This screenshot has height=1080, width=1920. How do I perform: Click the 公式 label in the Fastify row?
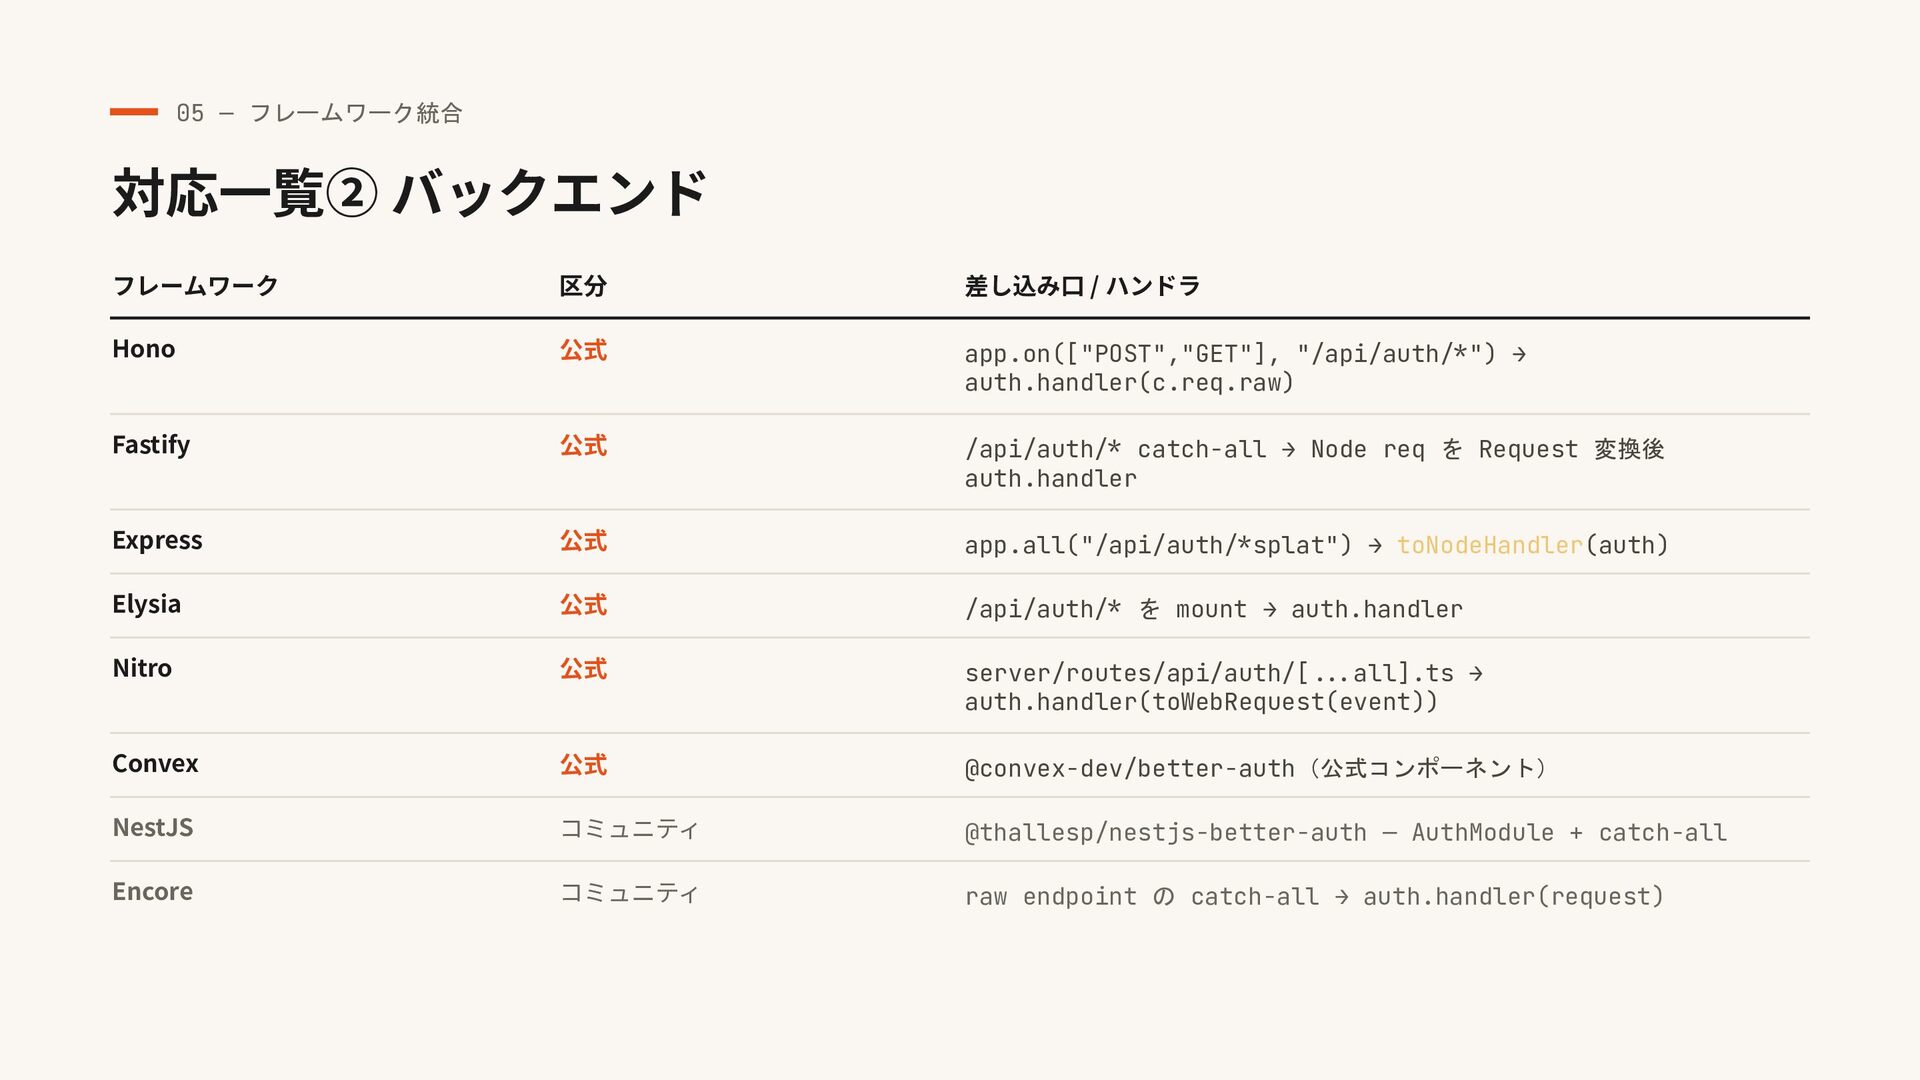(x=583, y=446)
